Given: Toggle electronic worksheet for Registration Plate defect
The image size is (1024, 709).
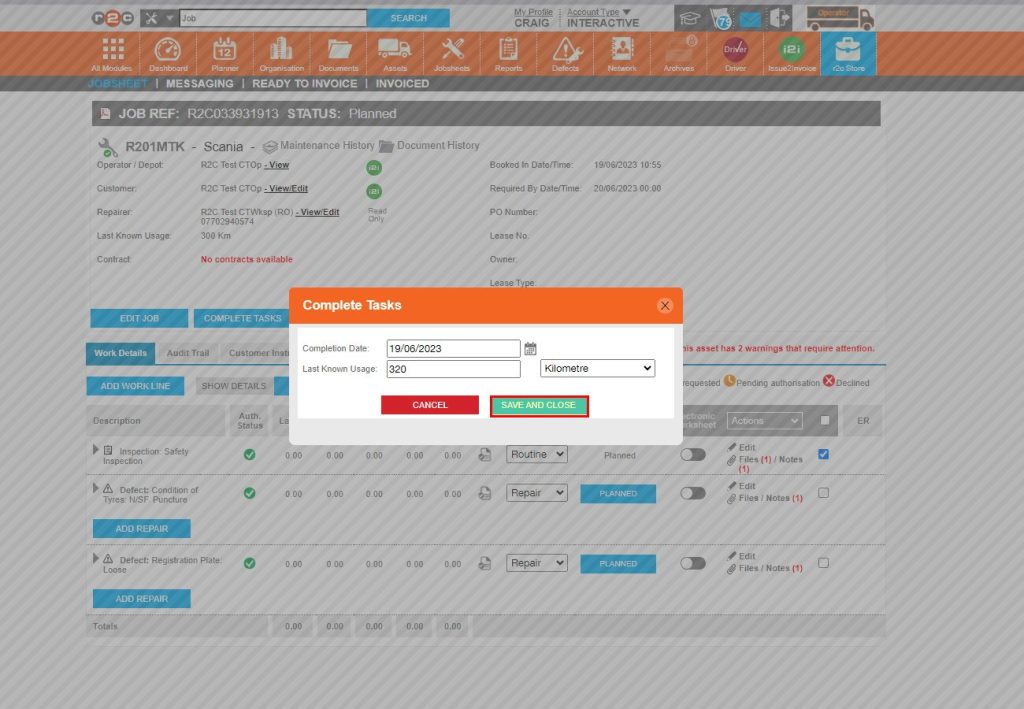Looking at the screenshot, I should tap(692, 563).
